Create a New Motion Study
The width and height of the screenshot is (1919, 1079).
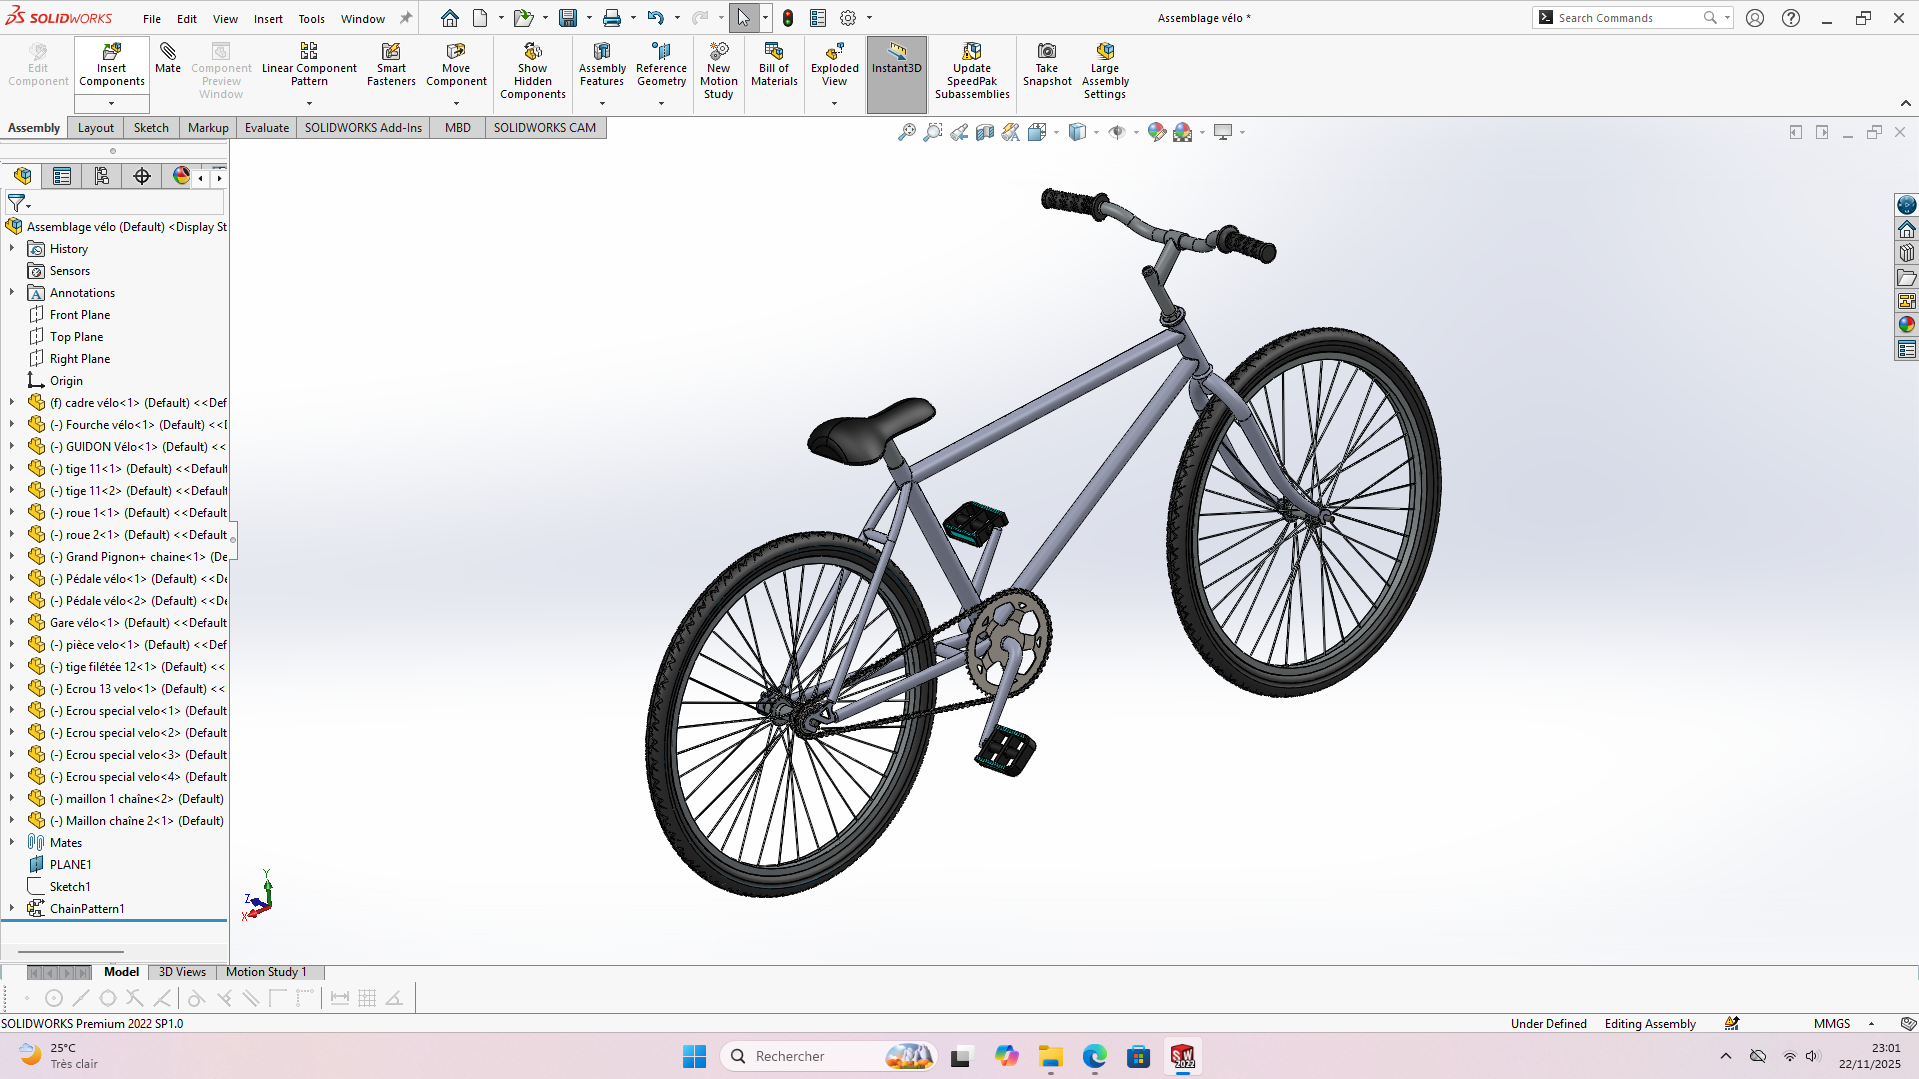(718, 71)
